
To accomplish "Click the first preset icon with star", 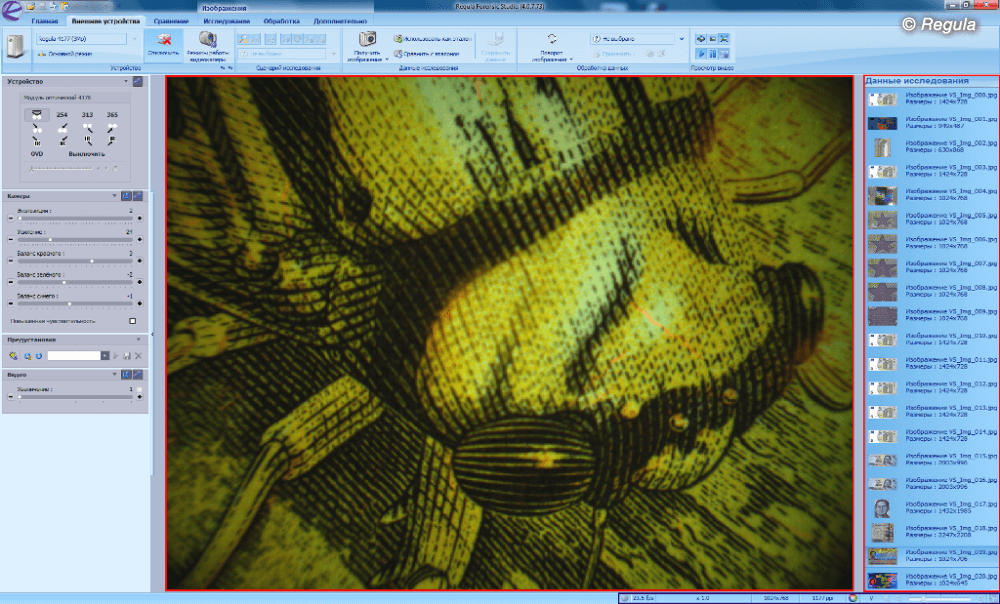I will tap(14, 355).
